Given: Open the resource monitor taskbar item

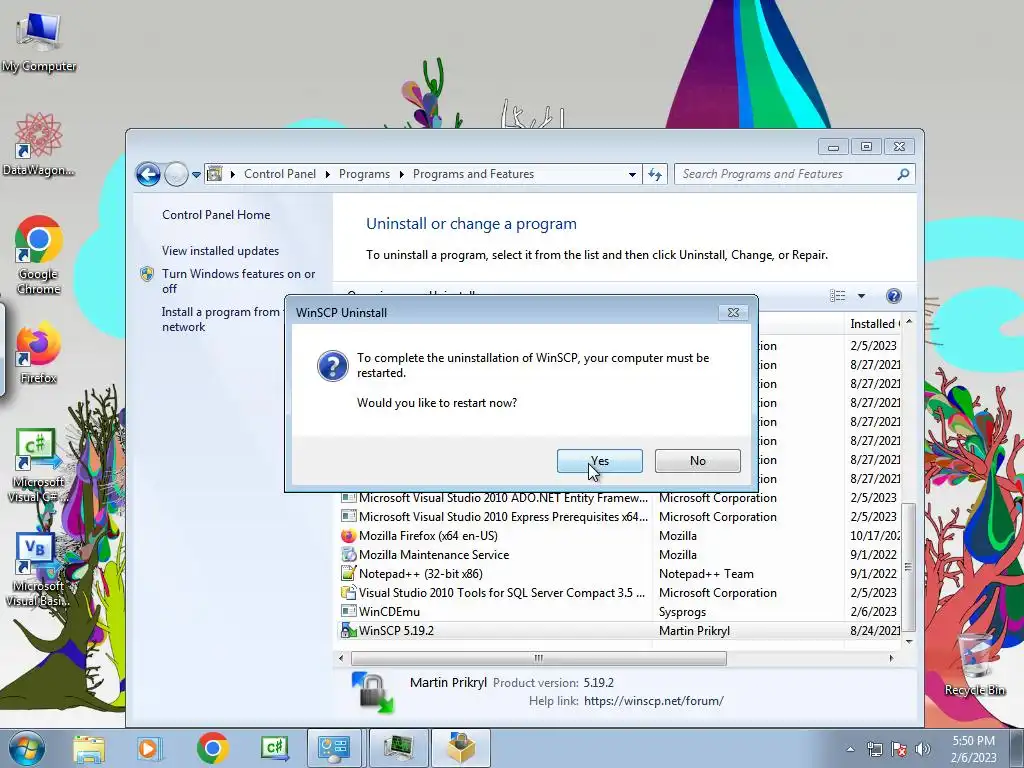Looking at the screenshot, I should pyautogui.click(x=398, y=748).
